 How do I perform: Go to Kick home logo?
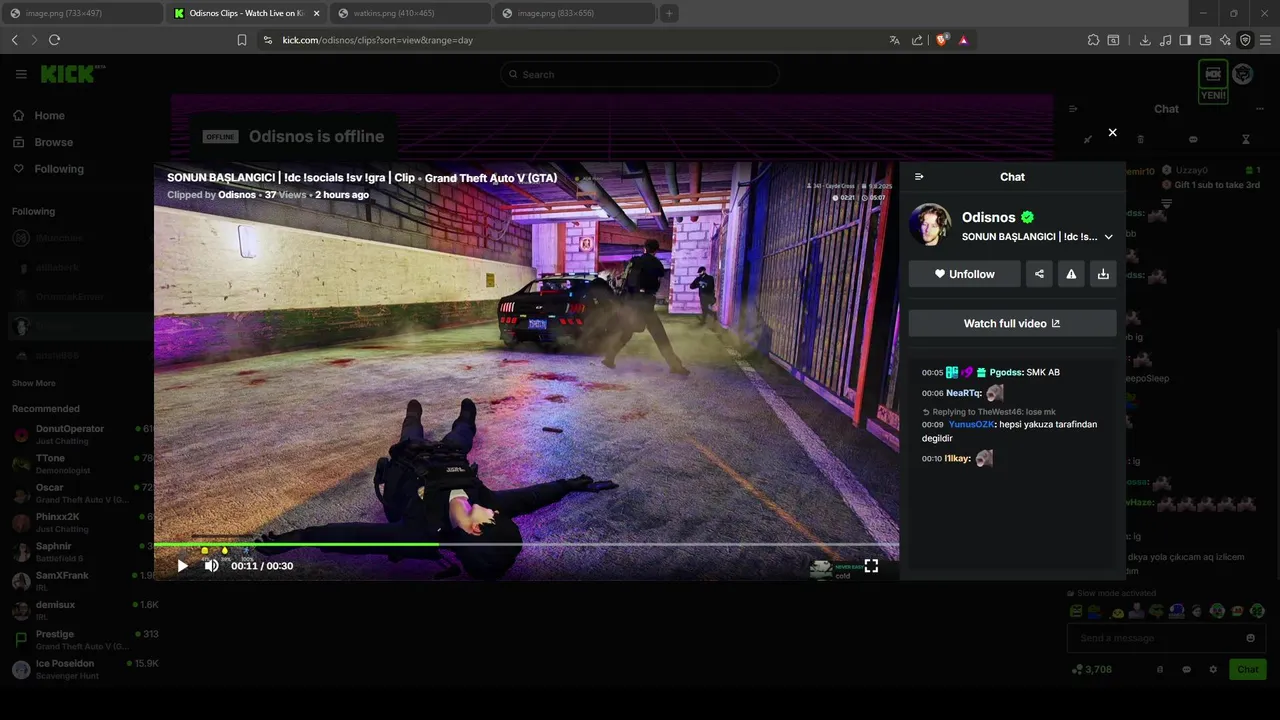pos(73,74)
